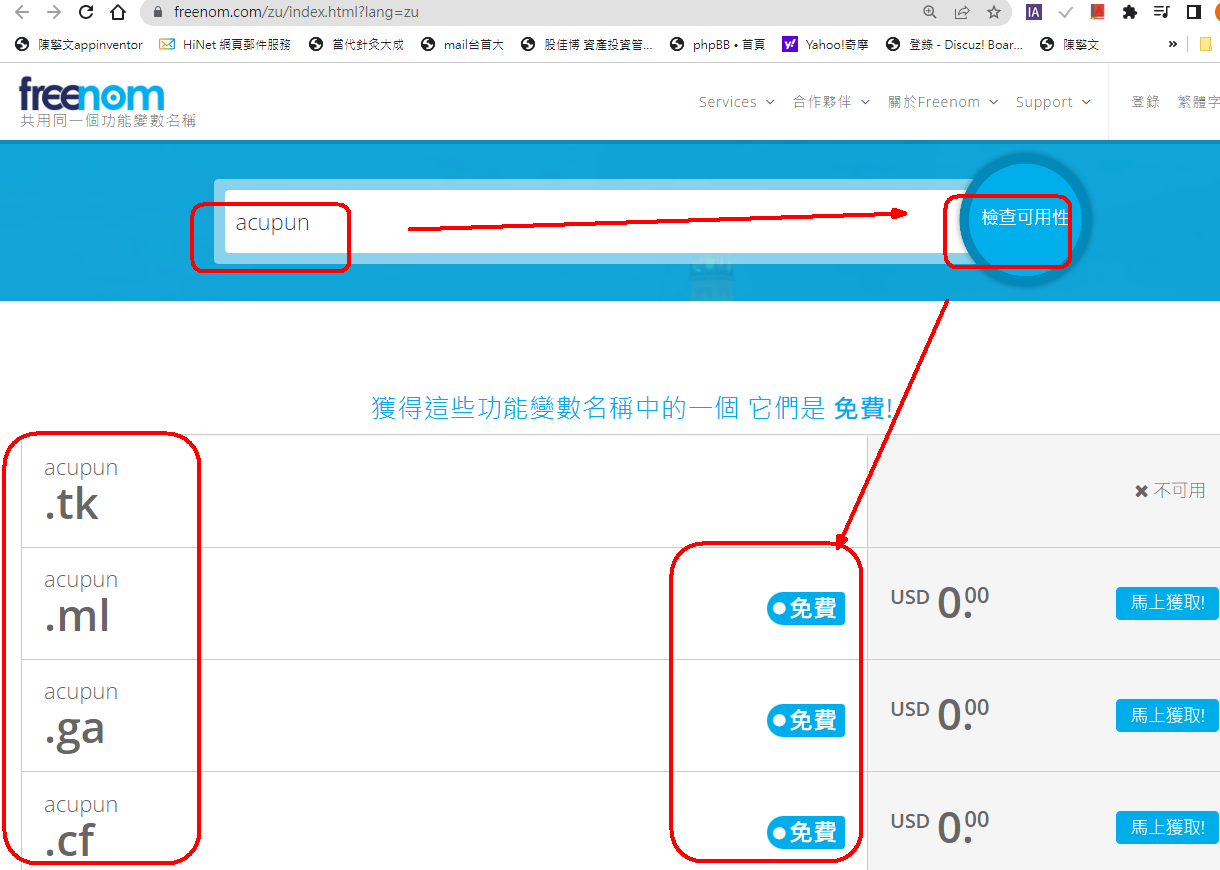Share this page from address bar
The height and width of the screenshot is (870, 1220).
pyautogui.click(x=962, y=12)
